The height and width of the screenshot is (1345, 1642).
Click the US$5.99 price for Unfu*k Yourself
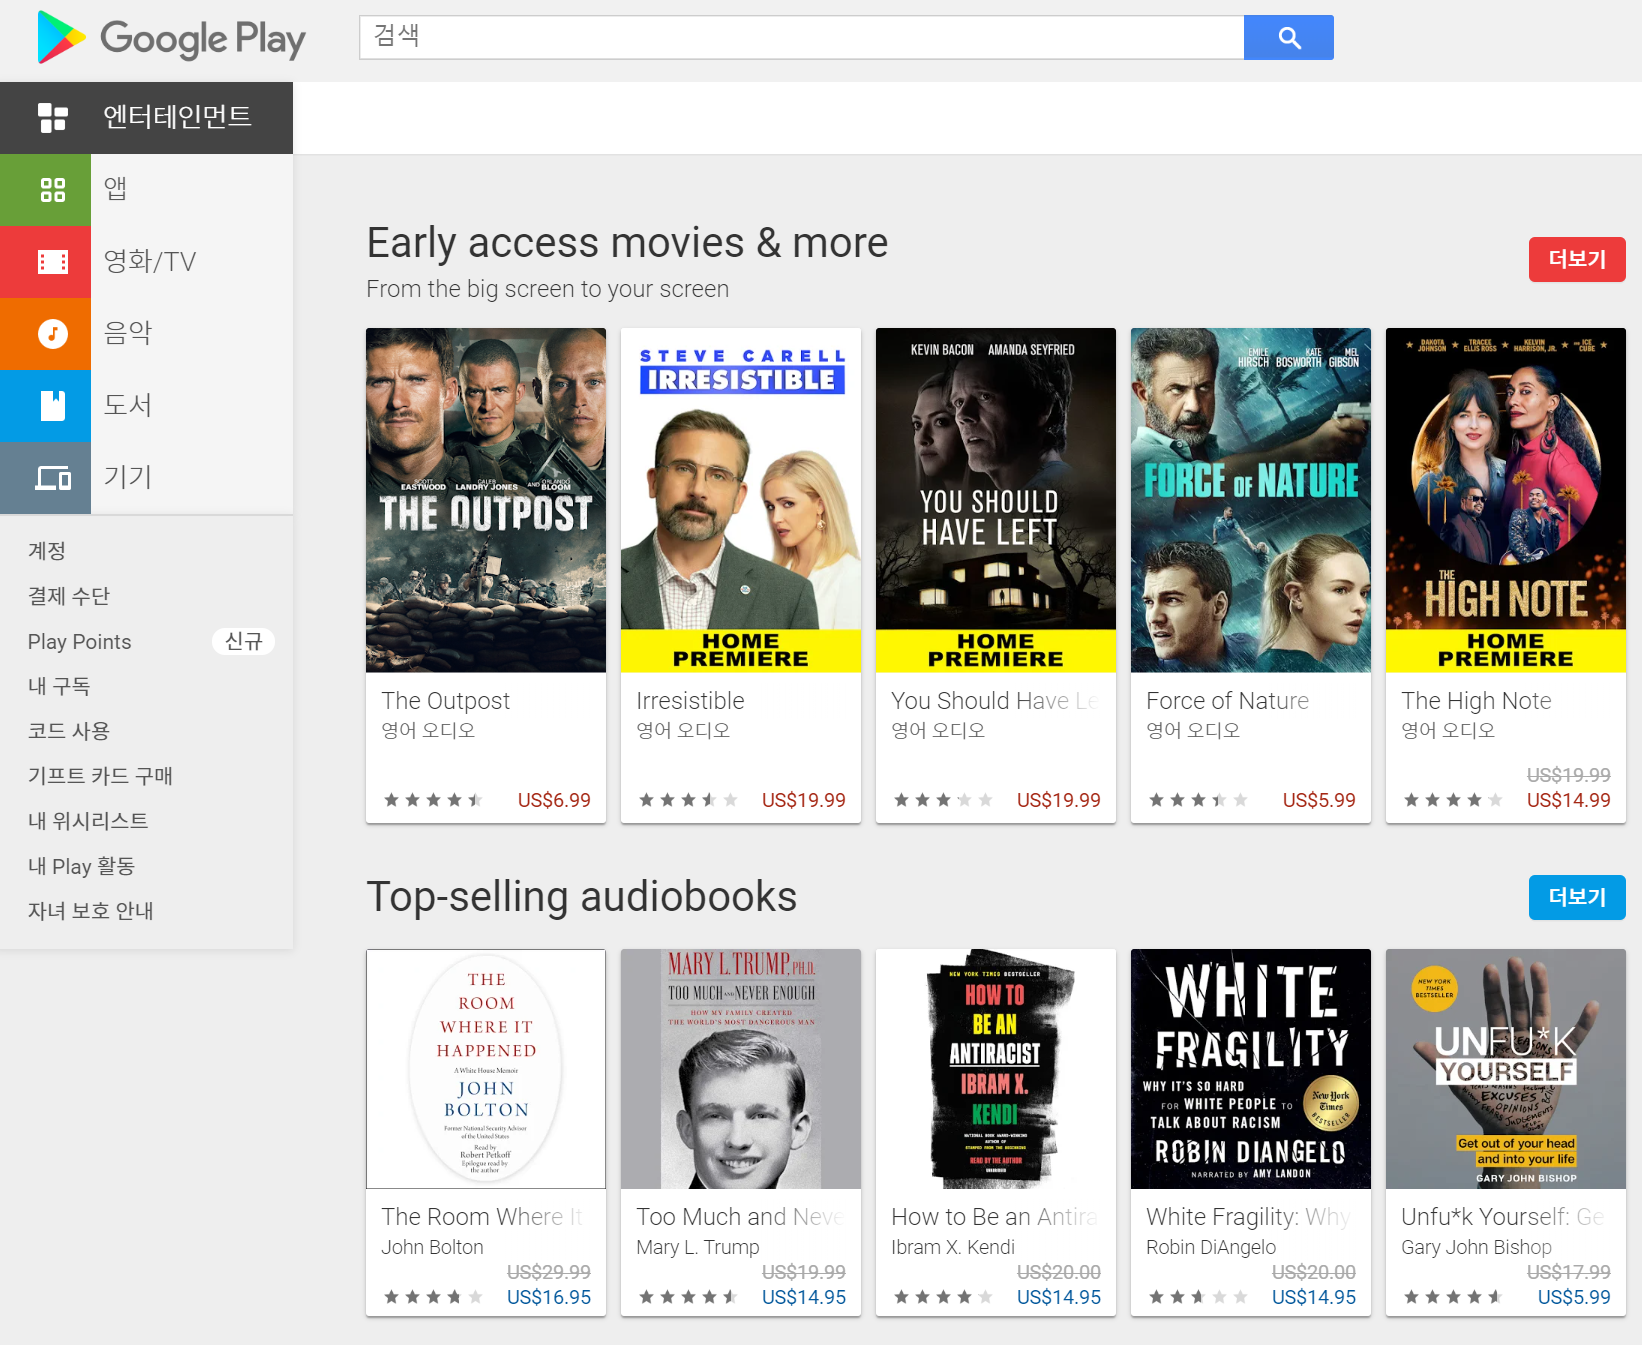[1574, 1297]
